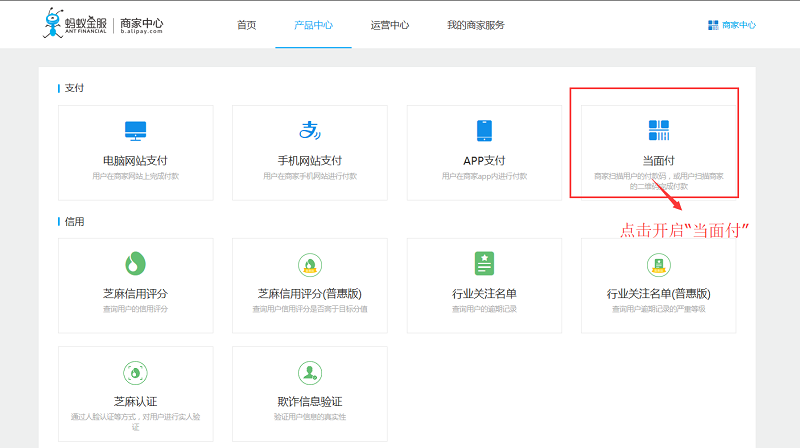Open the 芝麻信用评分(普惠版) title
This screenshot has height=448, width=800.
(310, 294)
